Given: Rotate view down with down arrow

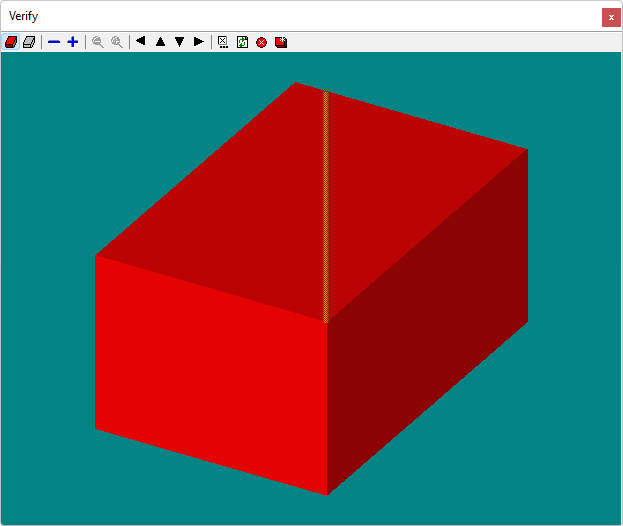Looking at the screenshot, I should click(180, 41).
